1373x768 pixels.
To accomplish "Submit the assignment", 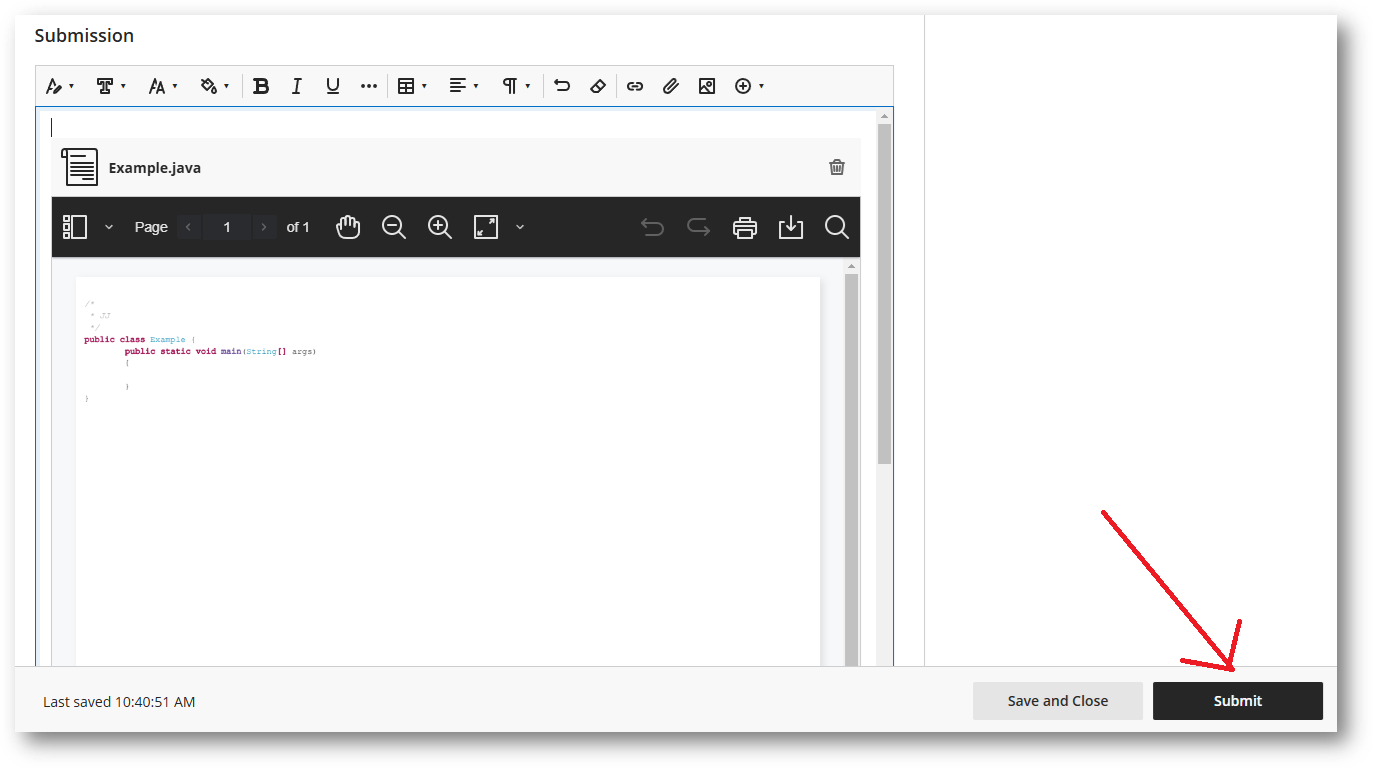I will click(1237, 701).
